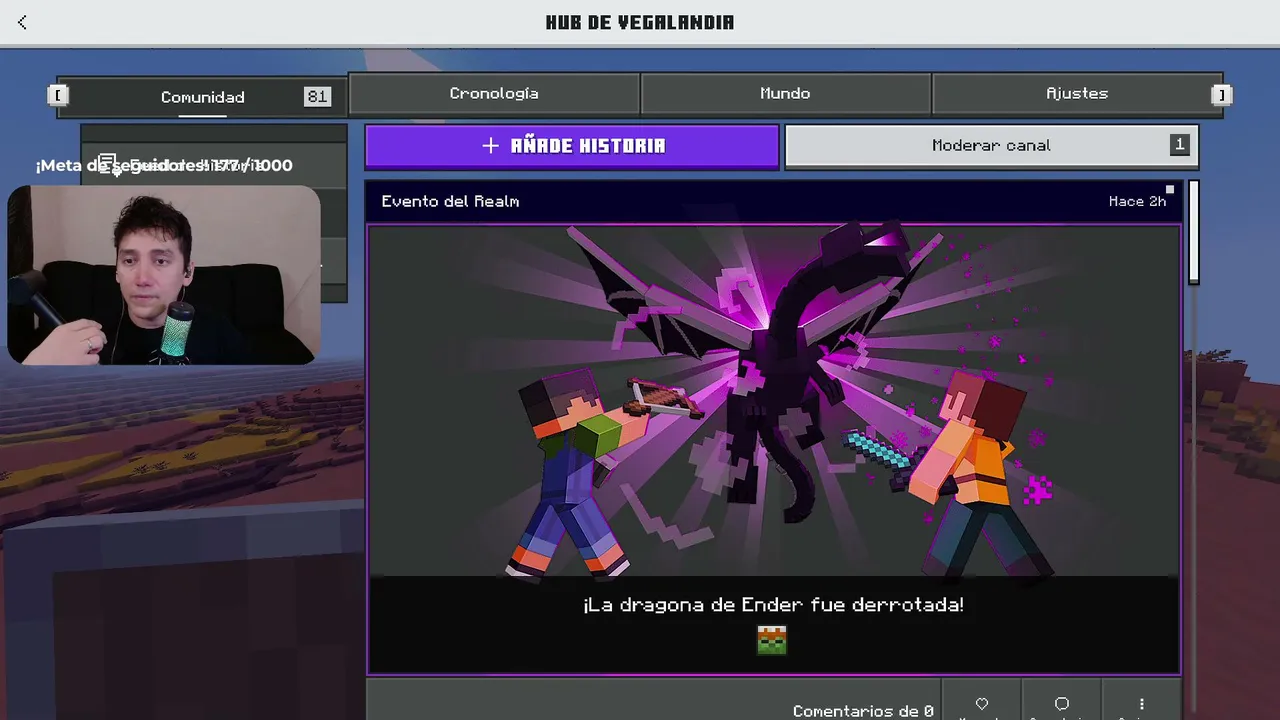
Task: Click the left bracket tab navigation icon
Action: 58,95
